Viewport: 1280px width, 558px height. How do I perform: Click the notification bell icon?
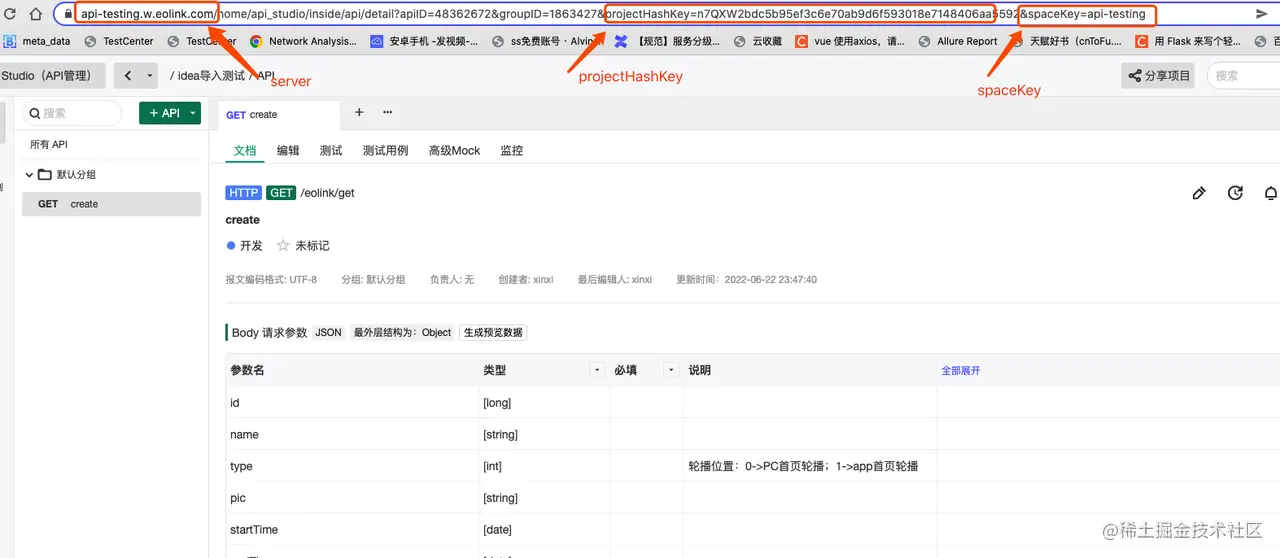[1271, 193]
